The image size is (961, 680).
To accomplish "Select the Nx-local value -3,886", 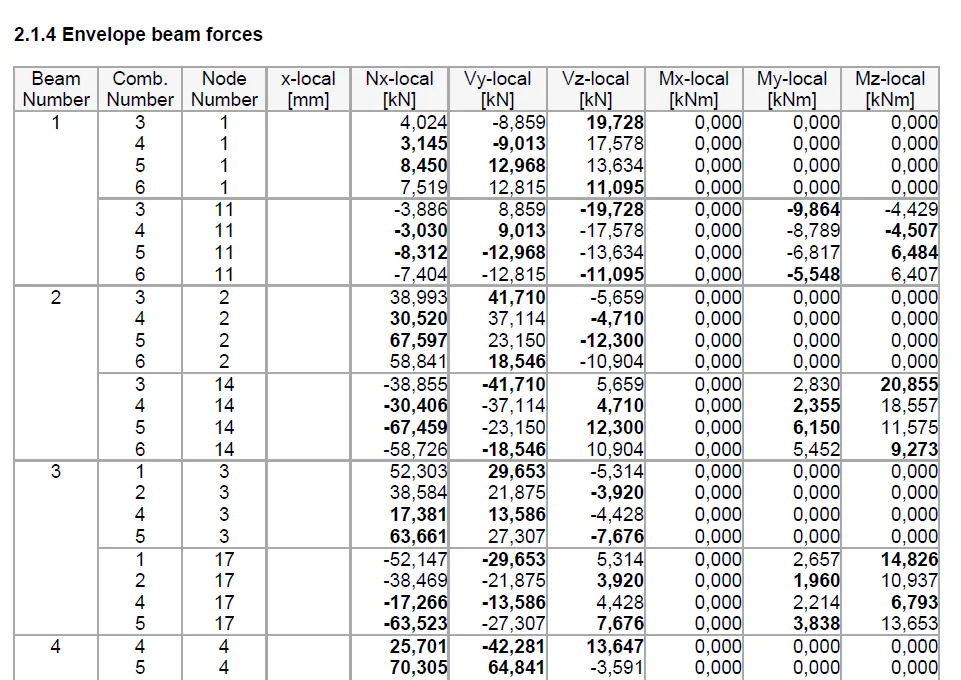I will click(420, 210).
